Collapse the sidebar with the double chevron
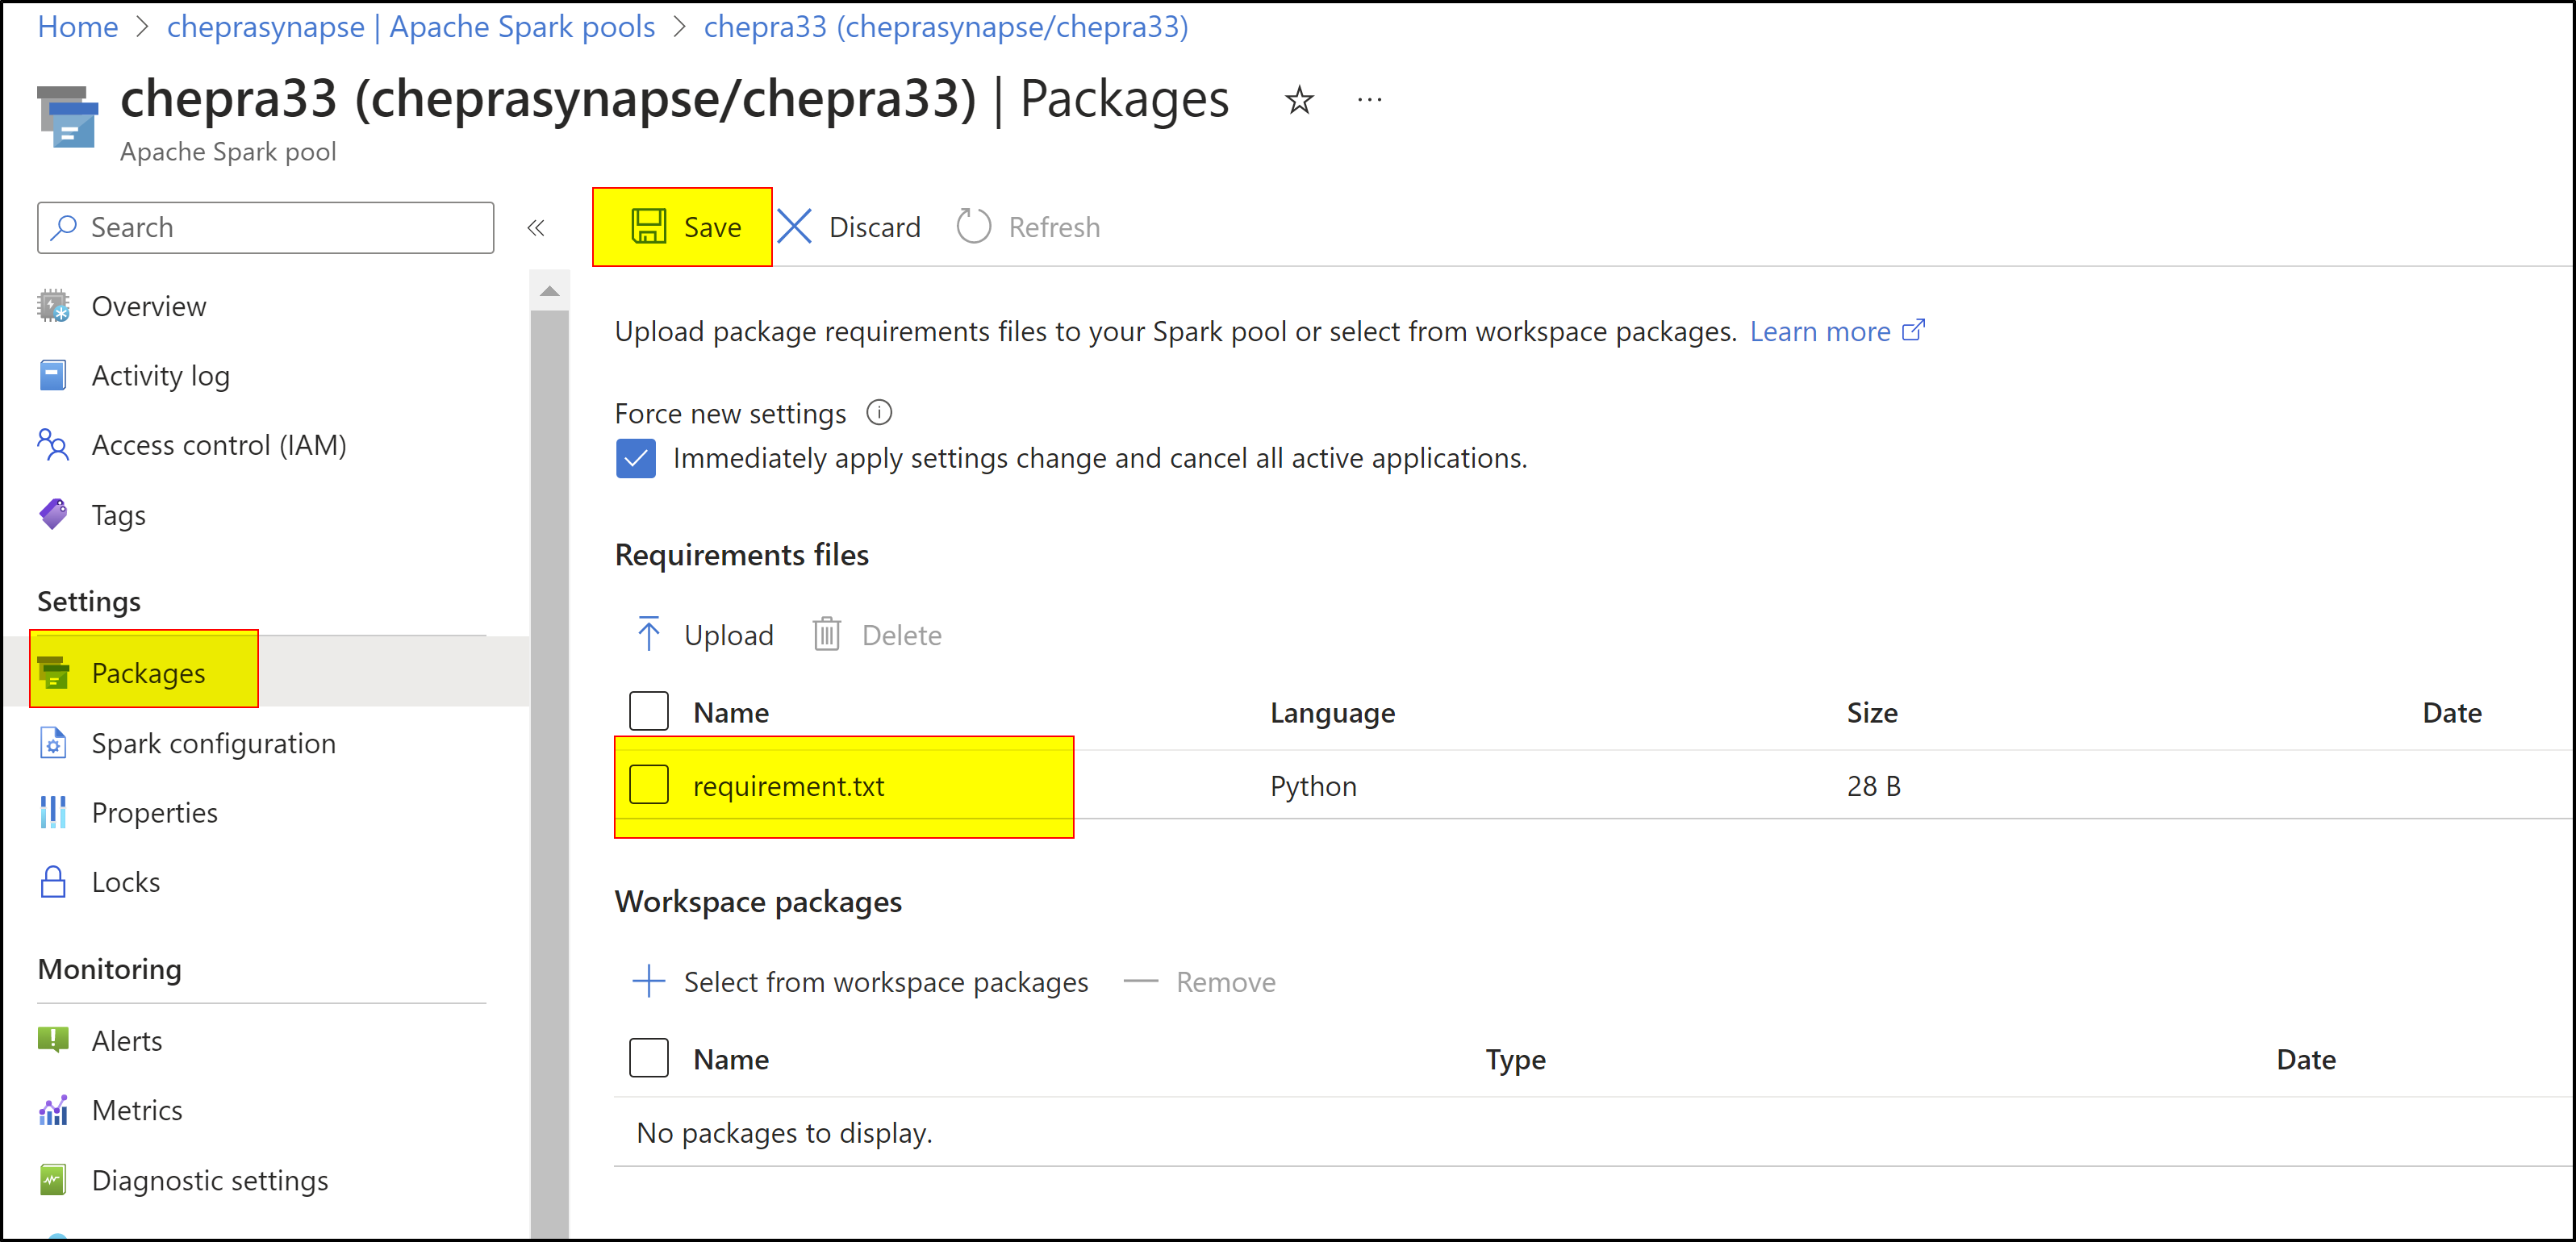 (536, 228)
